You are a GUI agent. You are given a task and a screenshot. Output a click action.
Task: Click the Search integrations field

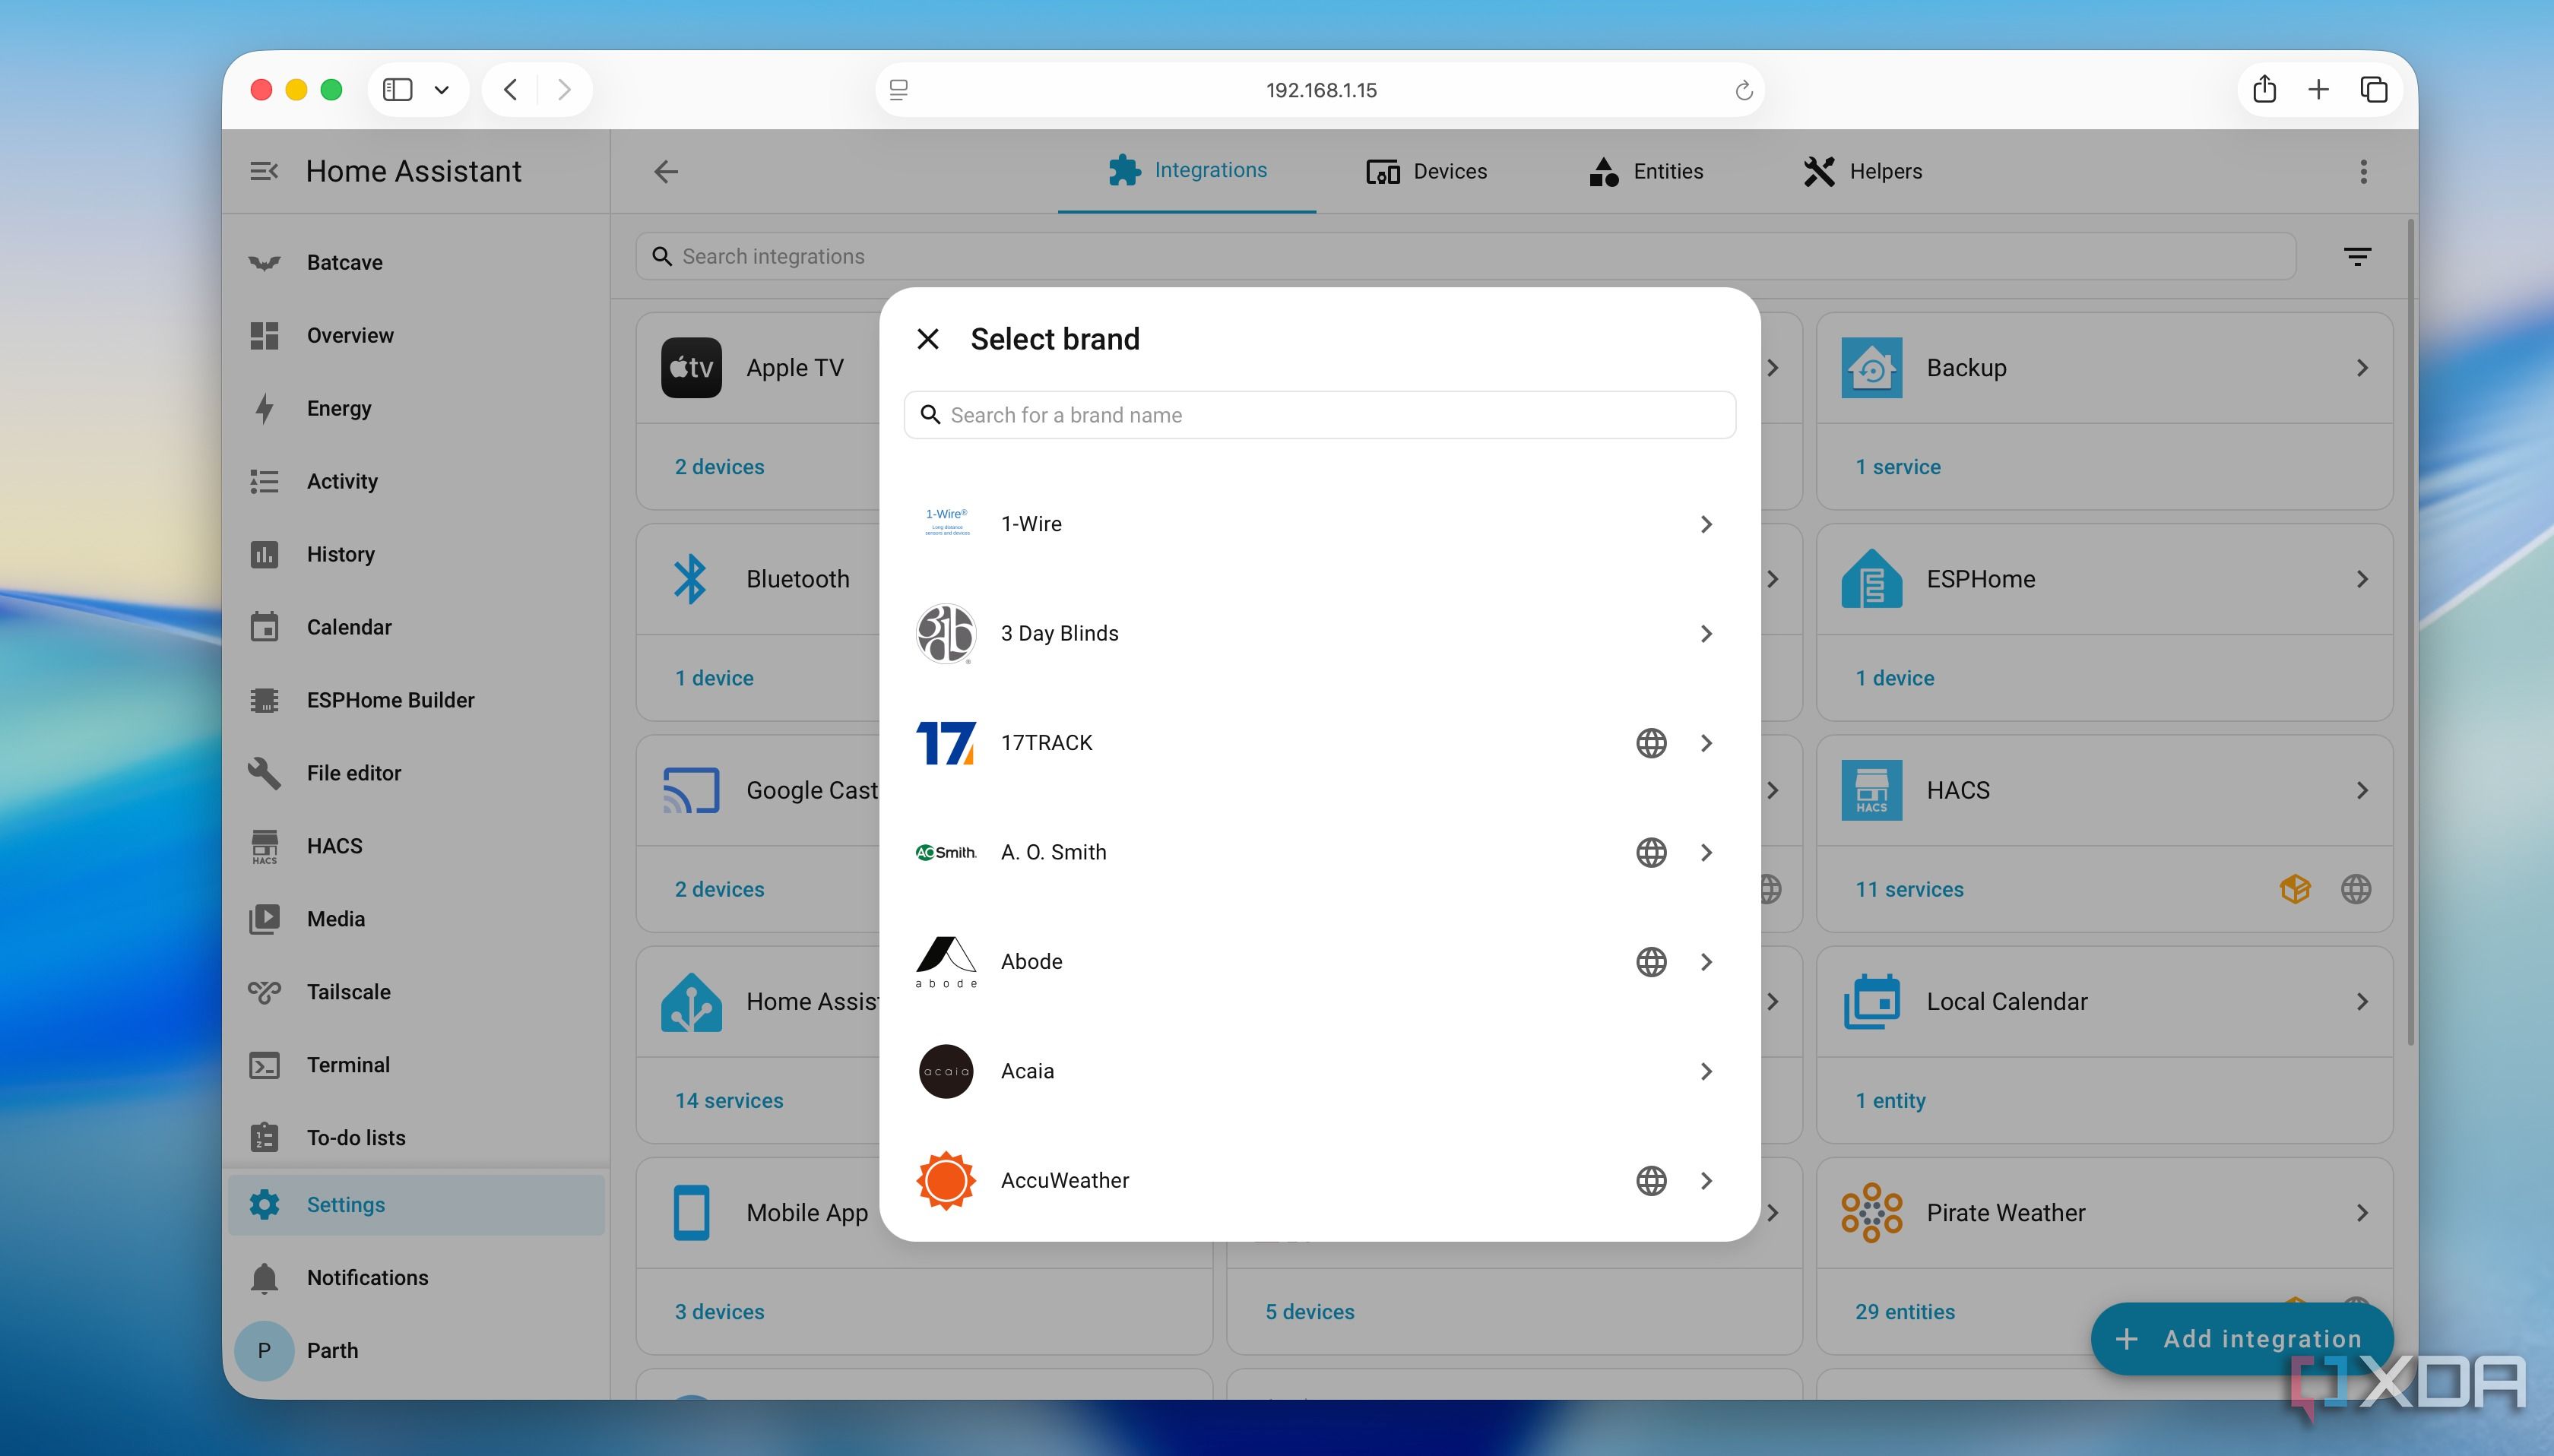click(x=1466, y=257)
